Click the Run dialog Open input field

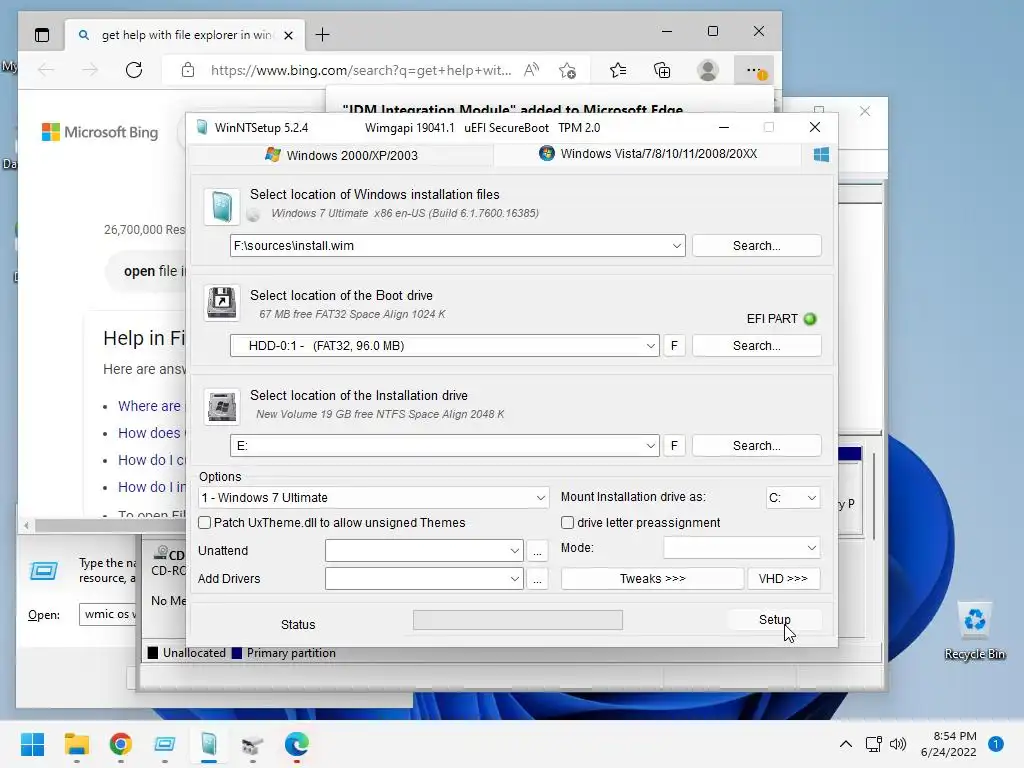click(109, 615)
